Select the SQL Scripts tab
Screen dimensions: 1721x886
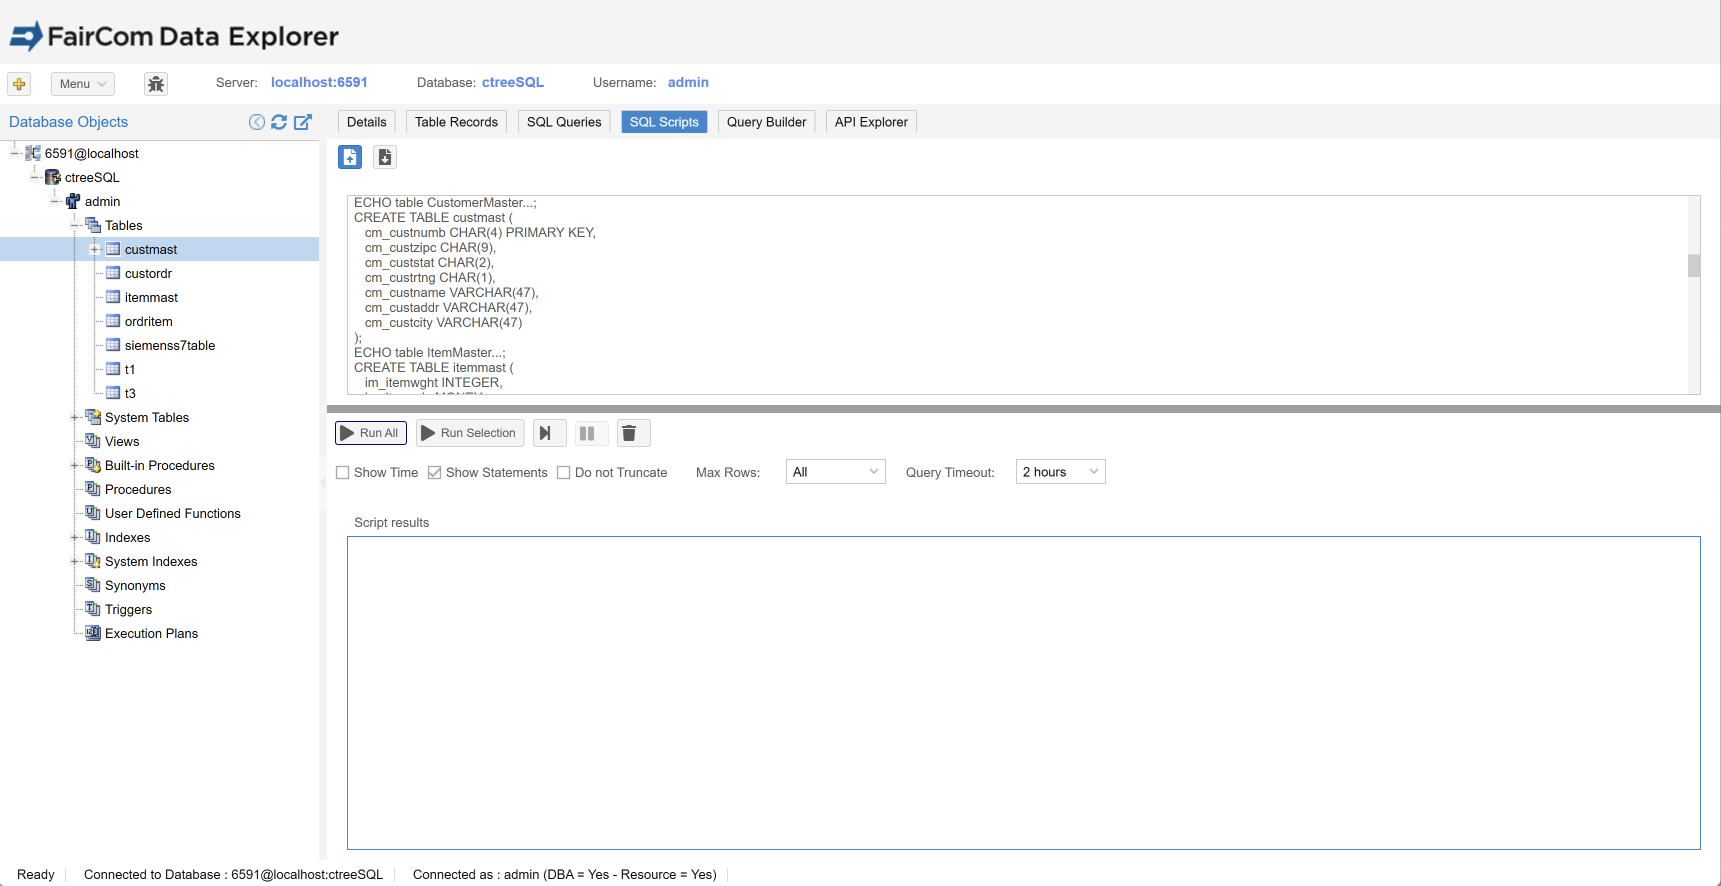(664, 122)
